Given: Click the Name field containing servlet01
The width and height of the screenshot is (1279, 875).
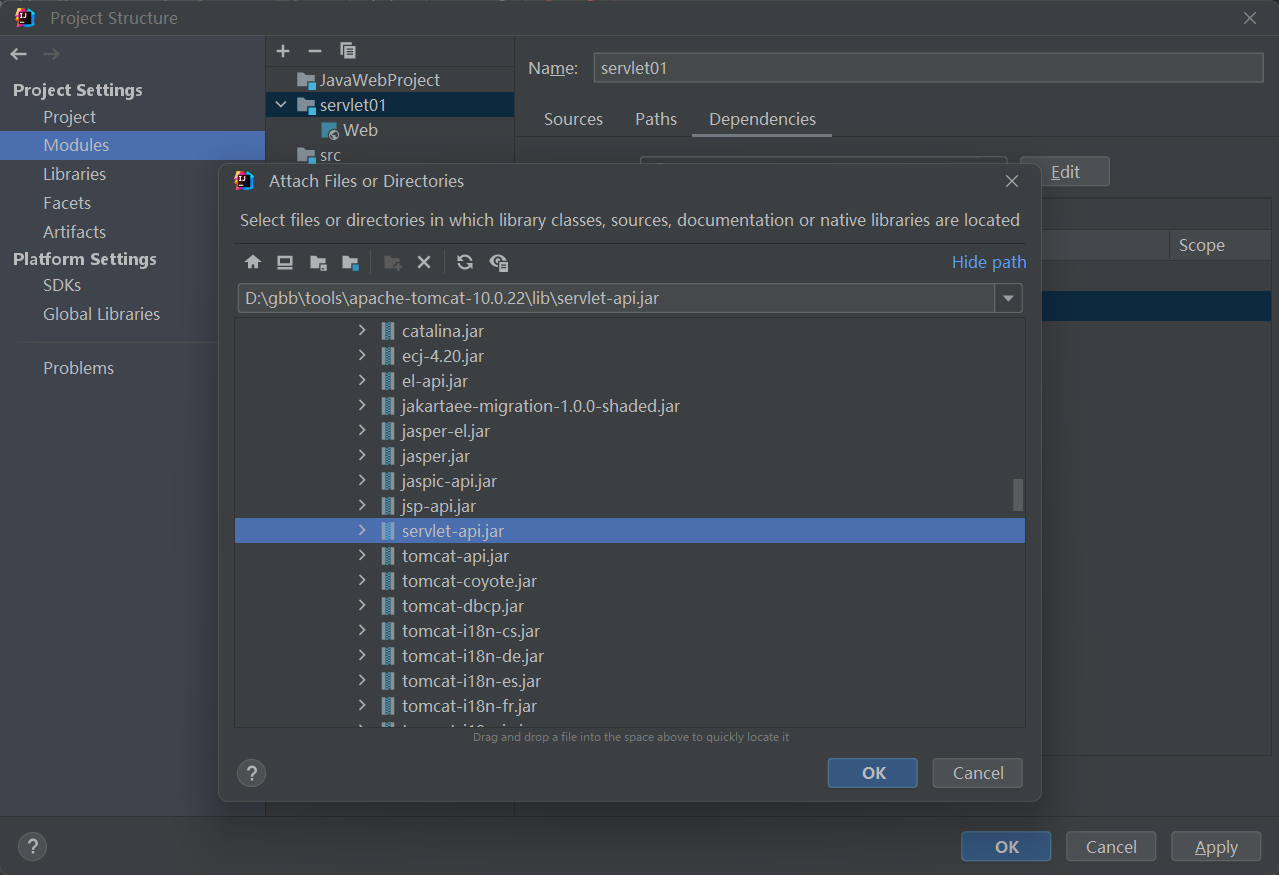Looking at the screenshot, I should (928, 68).
